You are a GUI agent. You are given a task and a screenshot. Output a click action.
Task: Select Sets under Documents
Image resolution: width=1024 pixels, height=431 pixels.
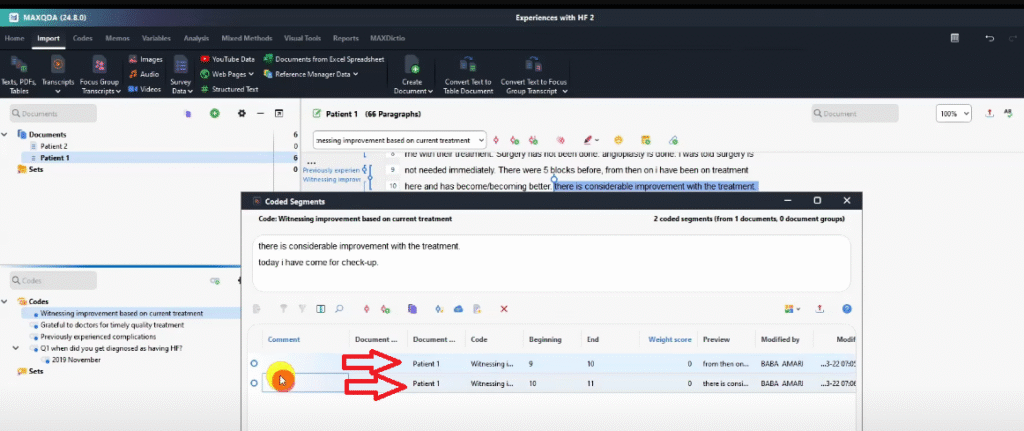click(37, 170)
